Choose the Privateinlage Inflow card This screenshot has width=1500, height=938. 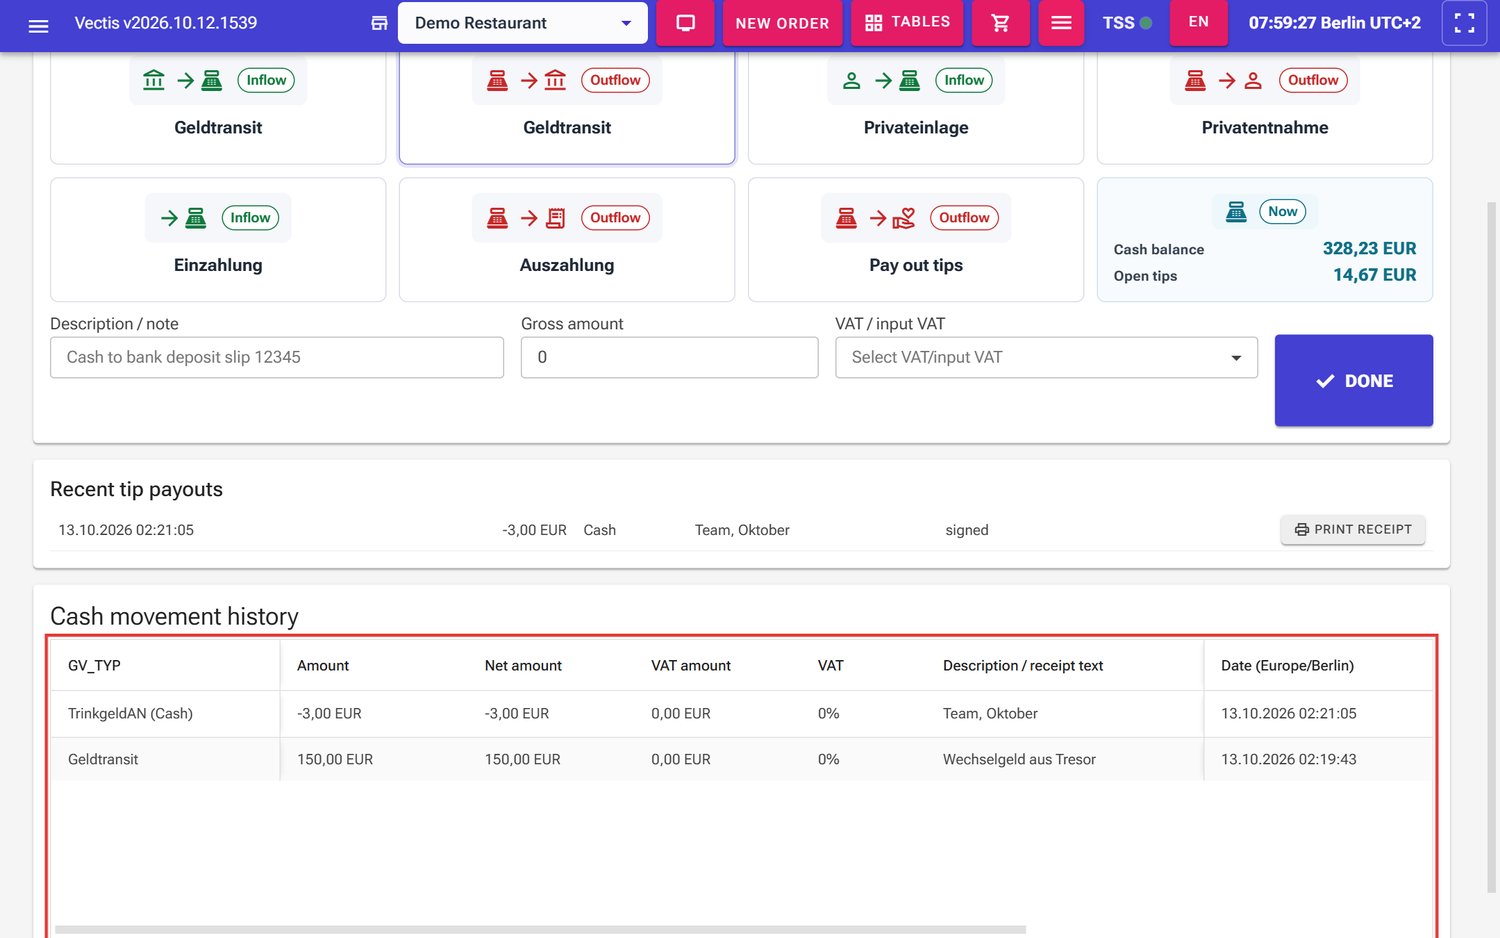tap(916, 107)
